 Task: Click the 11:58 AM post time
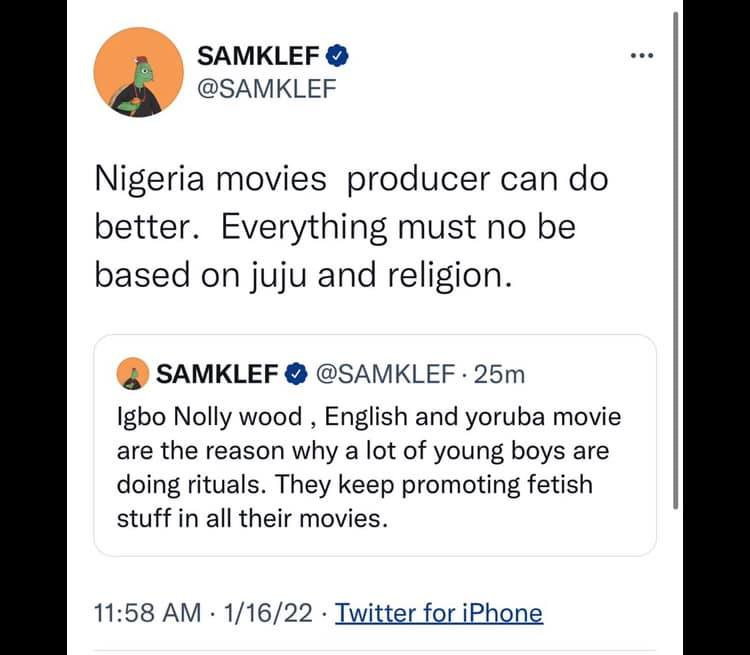149,613
